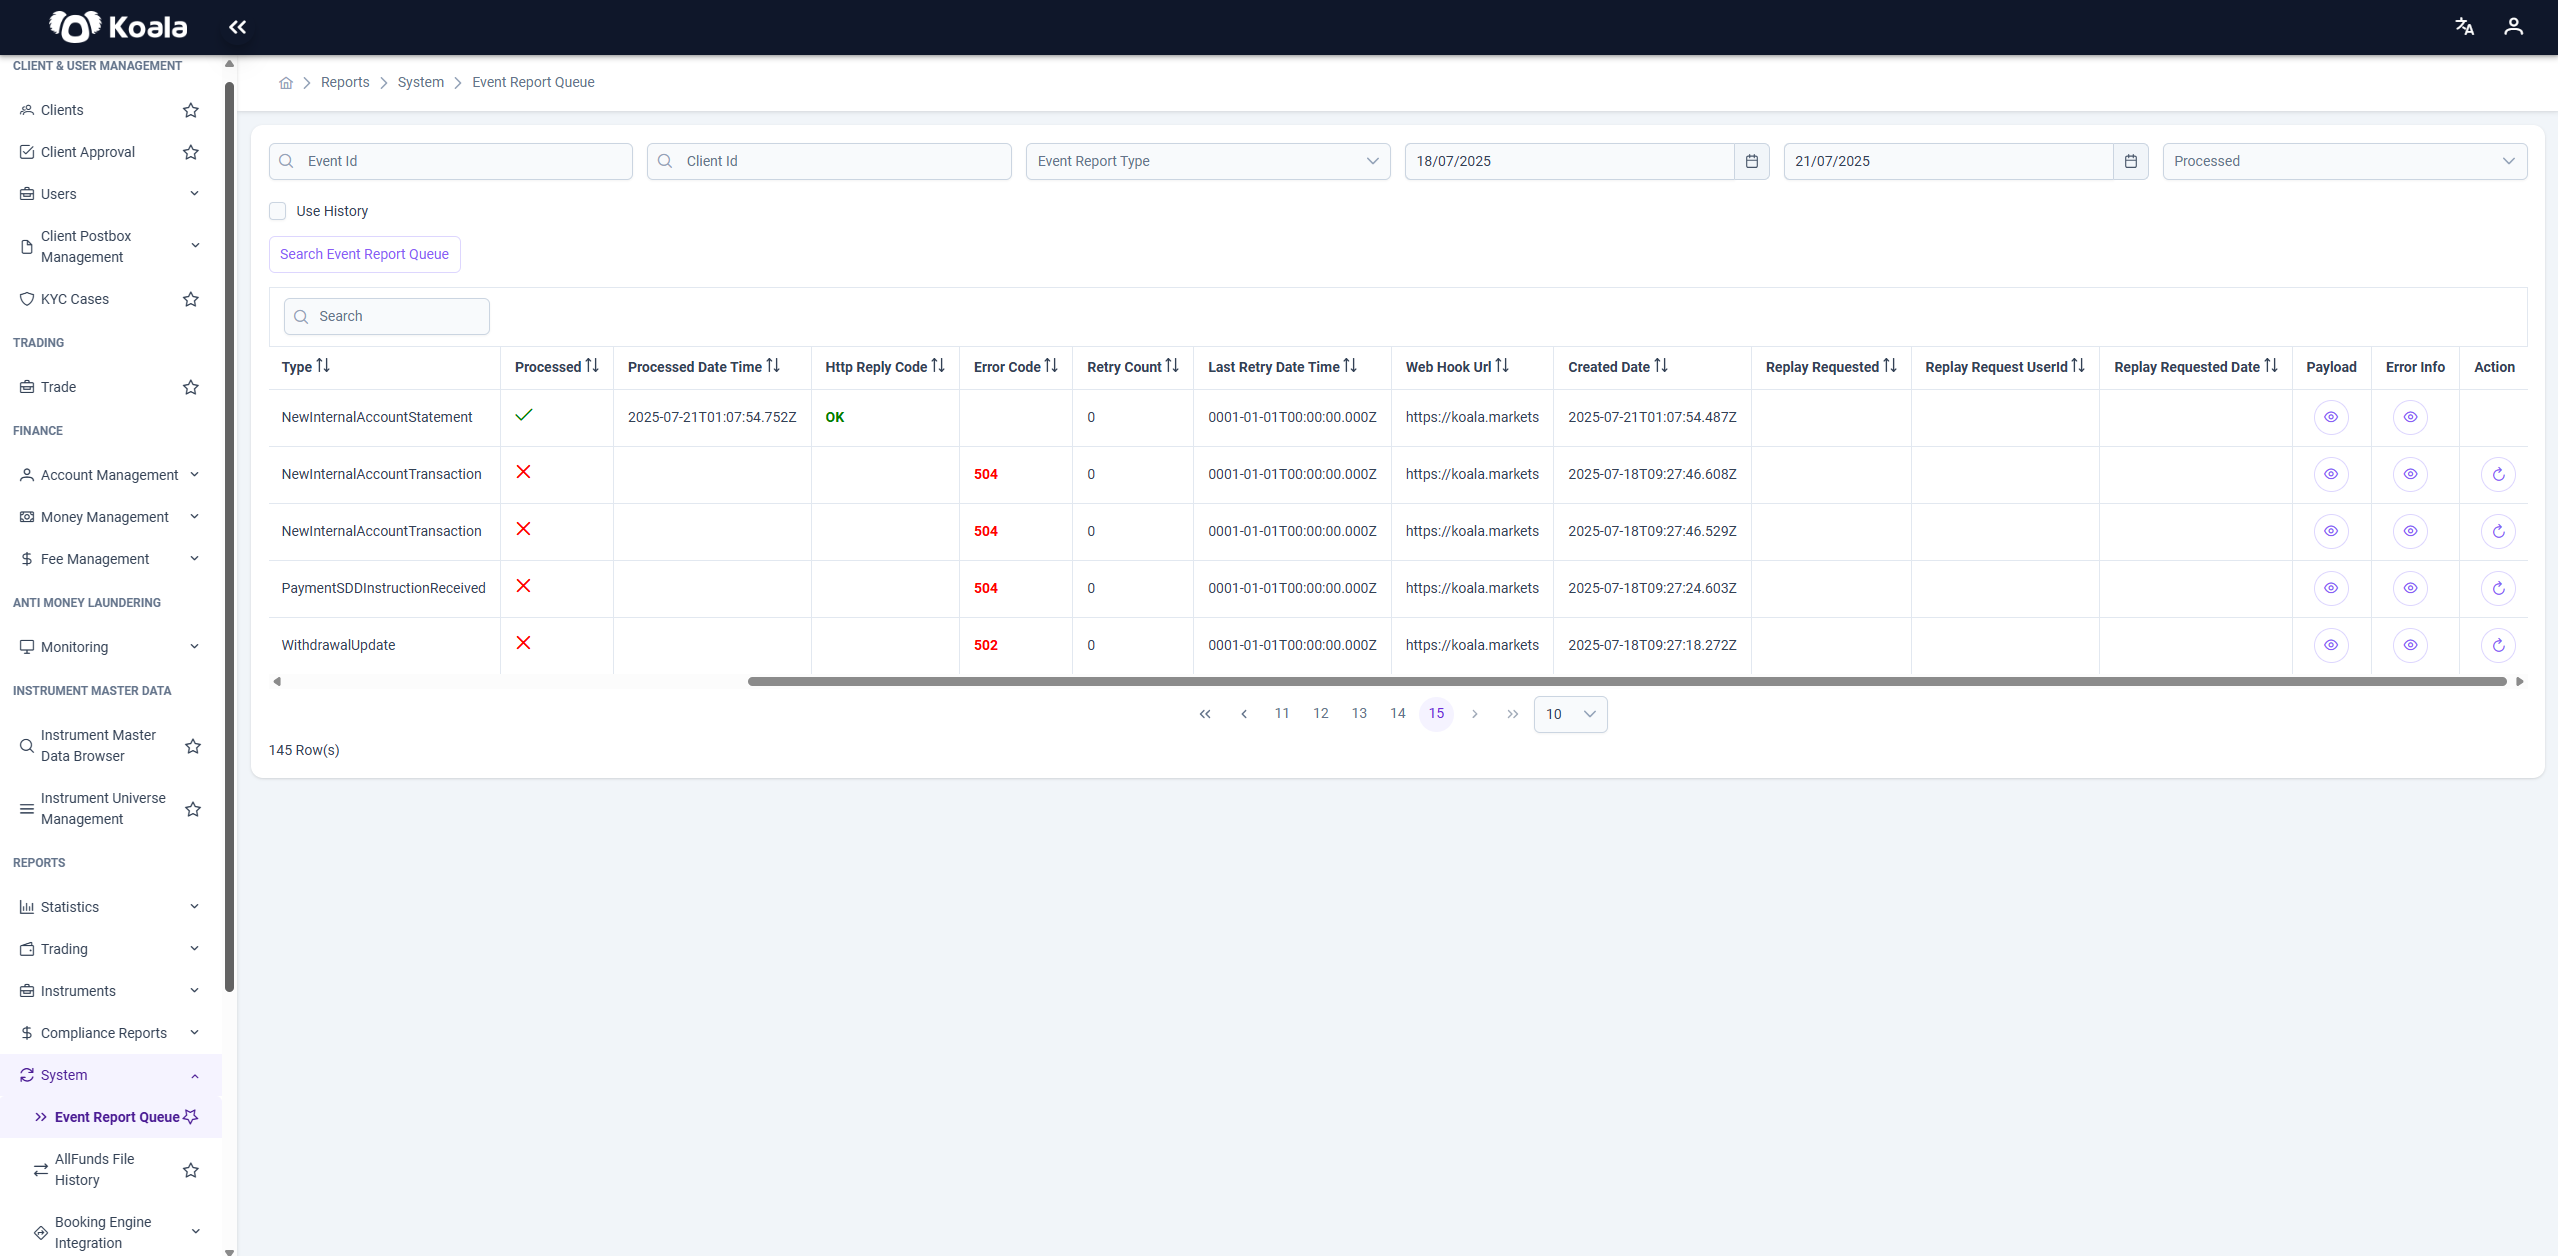Open the Processed filter dropdown
The image size is (2558, 1256).
pyautogui.click(x=2344, y=161)
